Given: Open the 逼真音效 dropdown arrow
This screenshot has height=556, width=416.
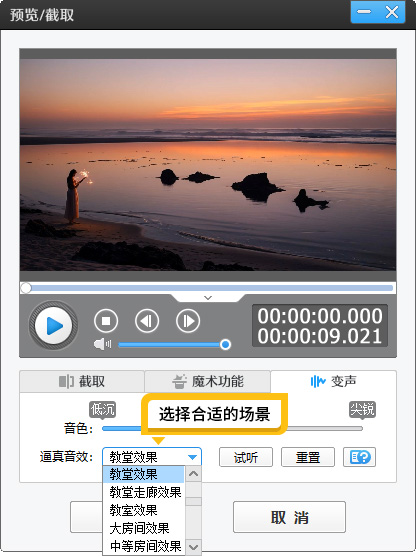Looking at the screenshot, I should pos(193,457).
